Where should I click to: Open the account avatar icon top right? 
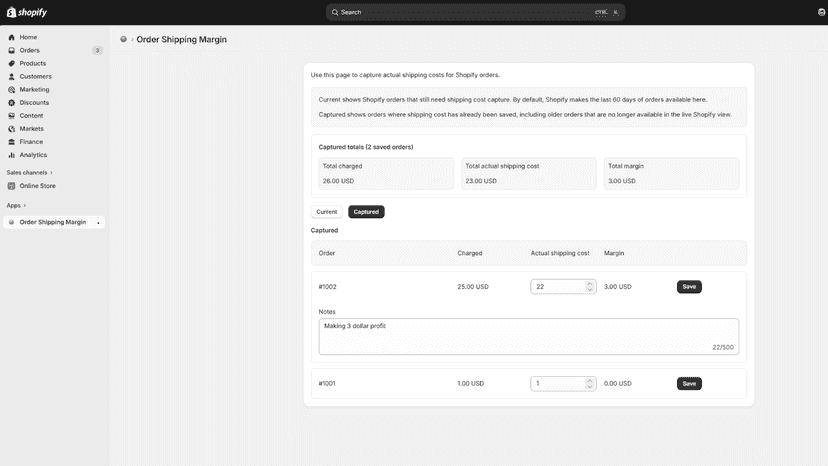pyautogui.click(x=822, y=12)
